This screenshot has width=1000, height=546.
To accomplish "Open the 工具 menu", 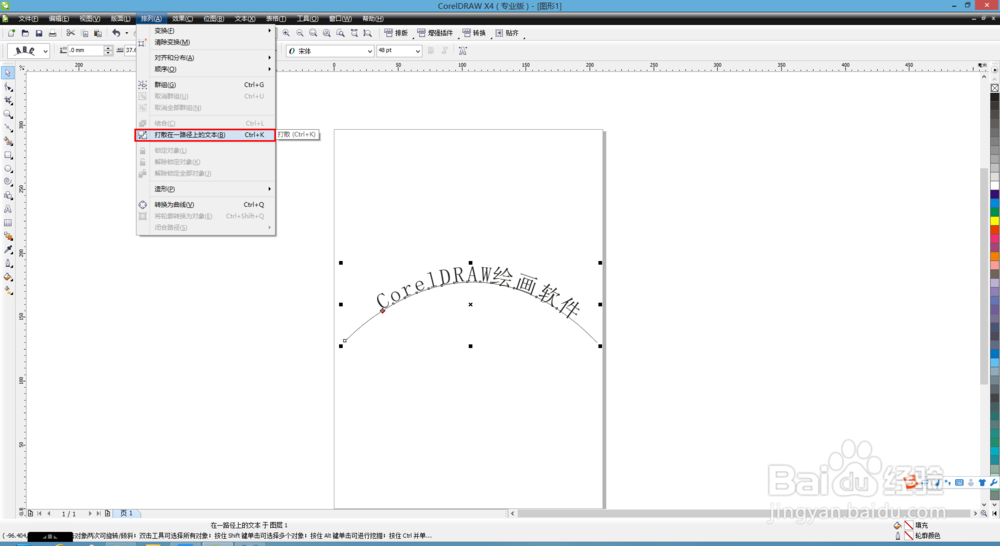I will coord(307,18).
